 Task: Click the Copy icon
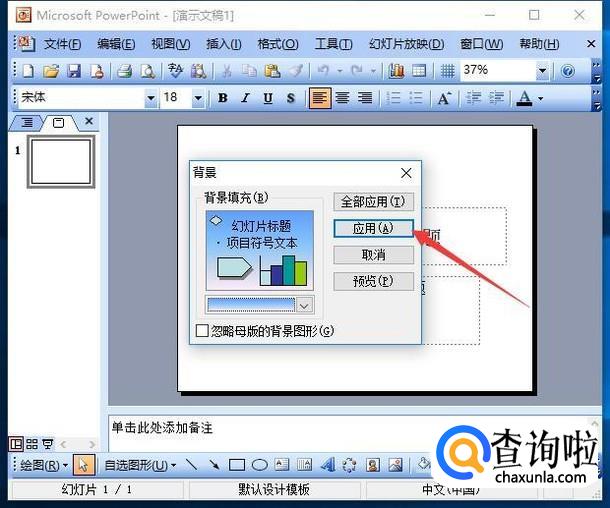coord(249,71)
